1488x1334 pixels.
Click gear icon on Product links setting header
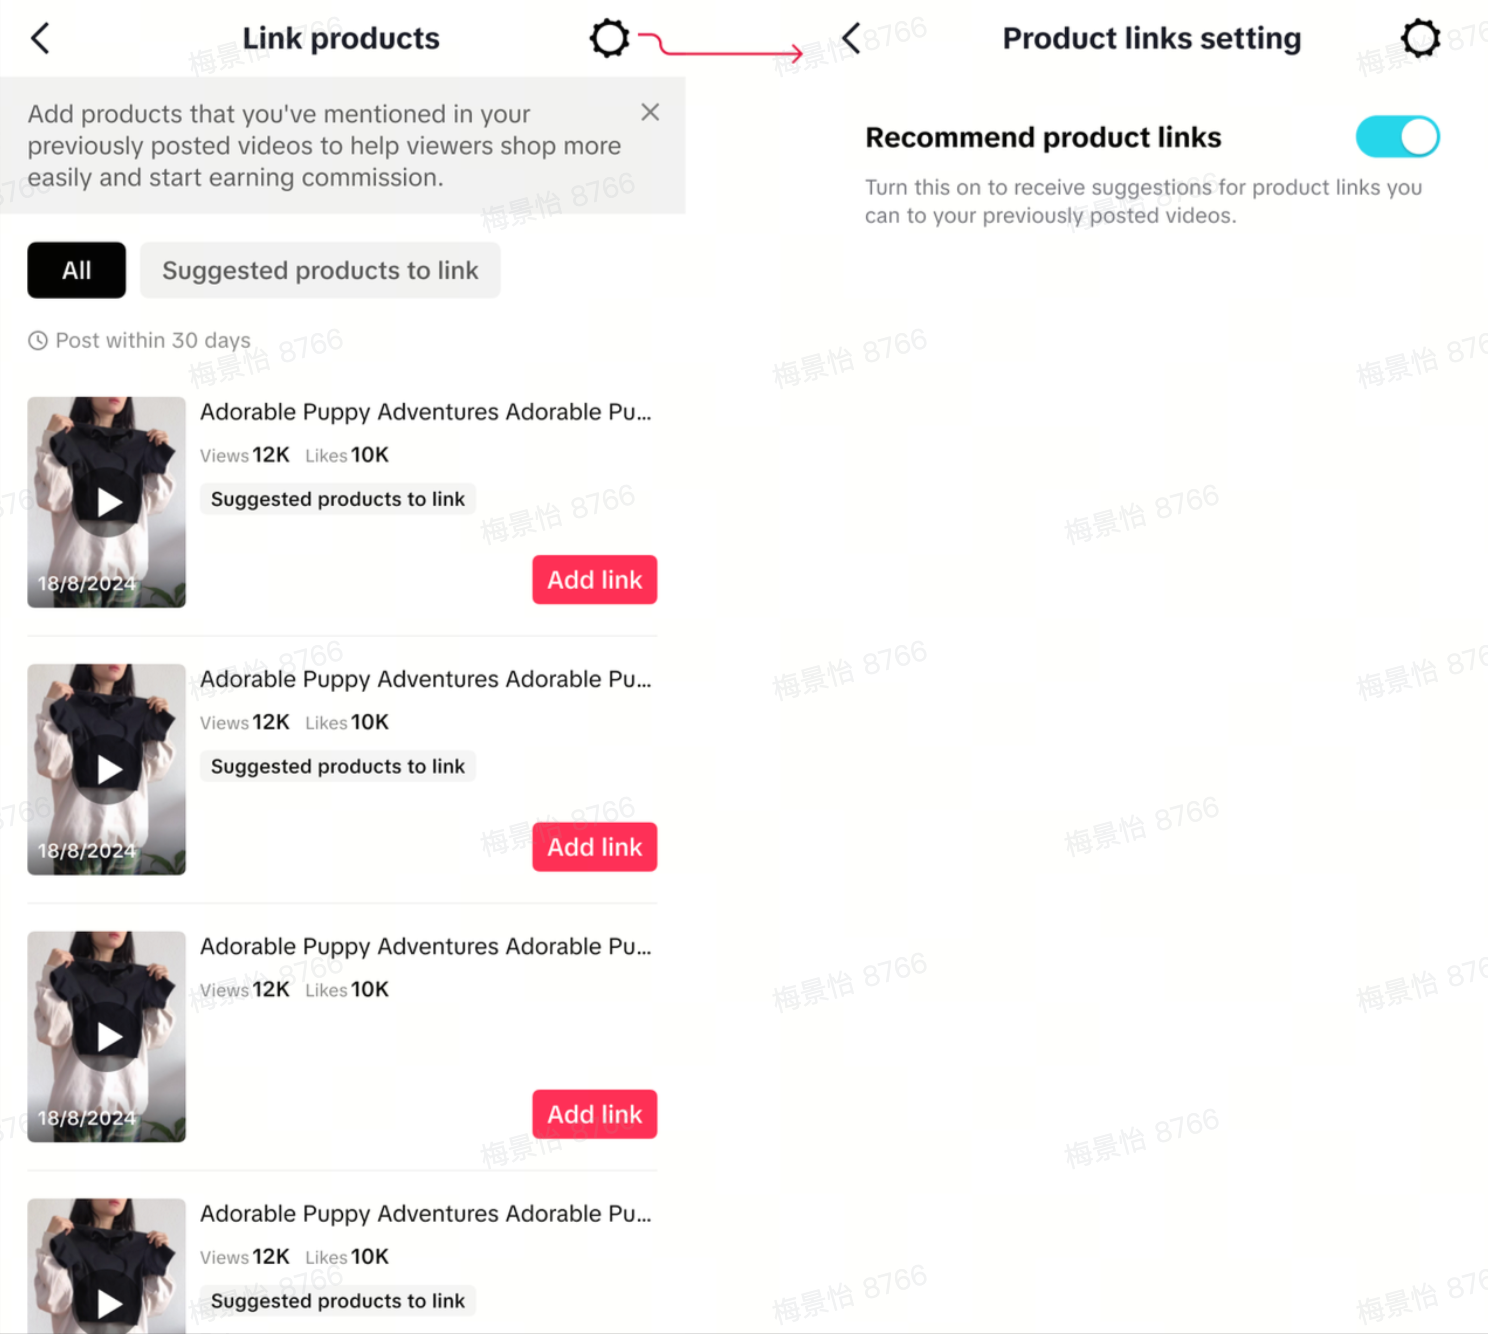(1420, 38)
